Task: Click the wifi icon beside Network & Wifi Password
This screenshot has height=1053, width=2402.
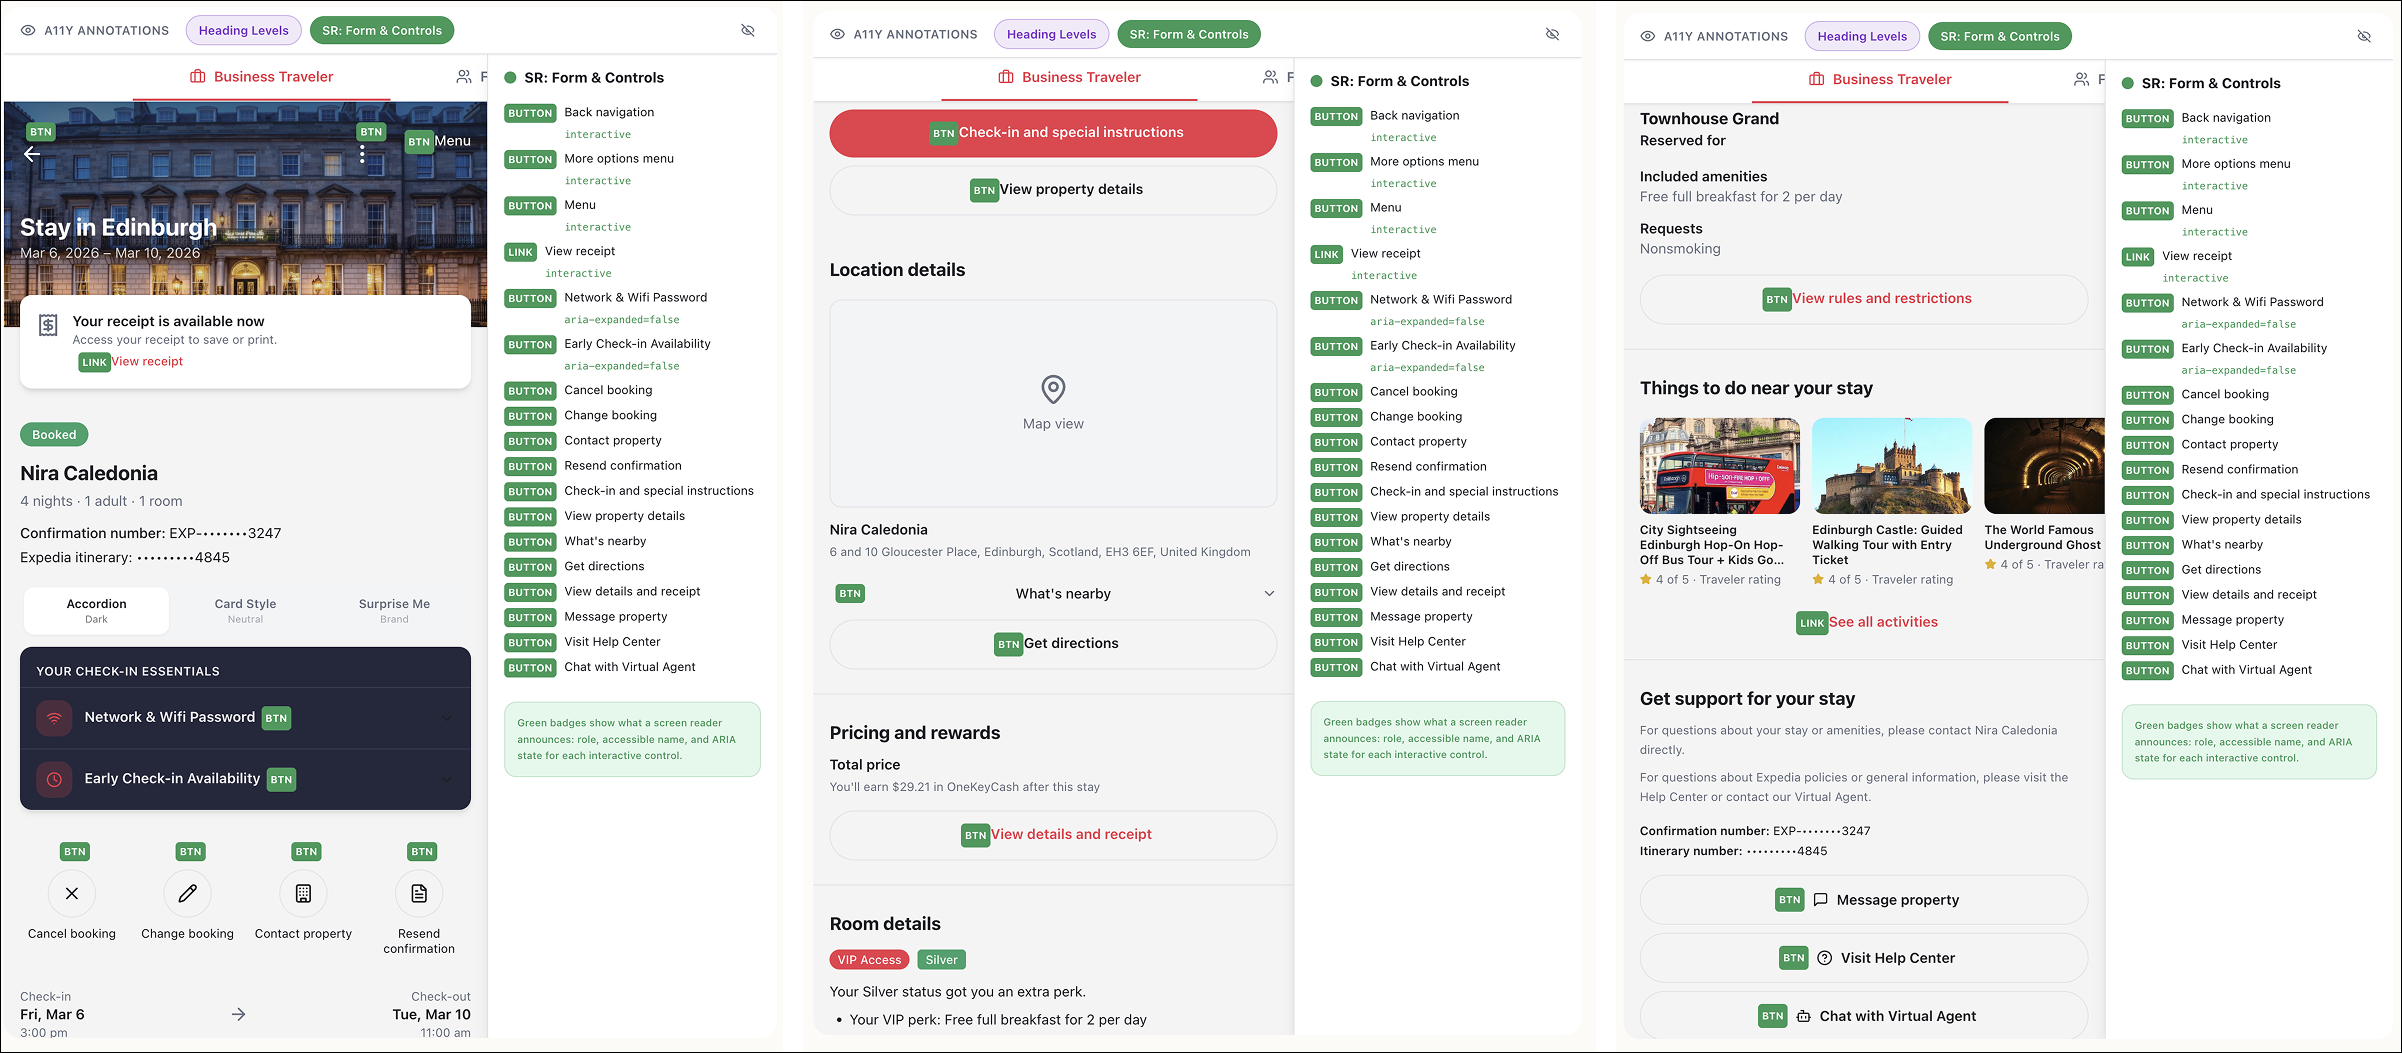Action: (54, 717)
